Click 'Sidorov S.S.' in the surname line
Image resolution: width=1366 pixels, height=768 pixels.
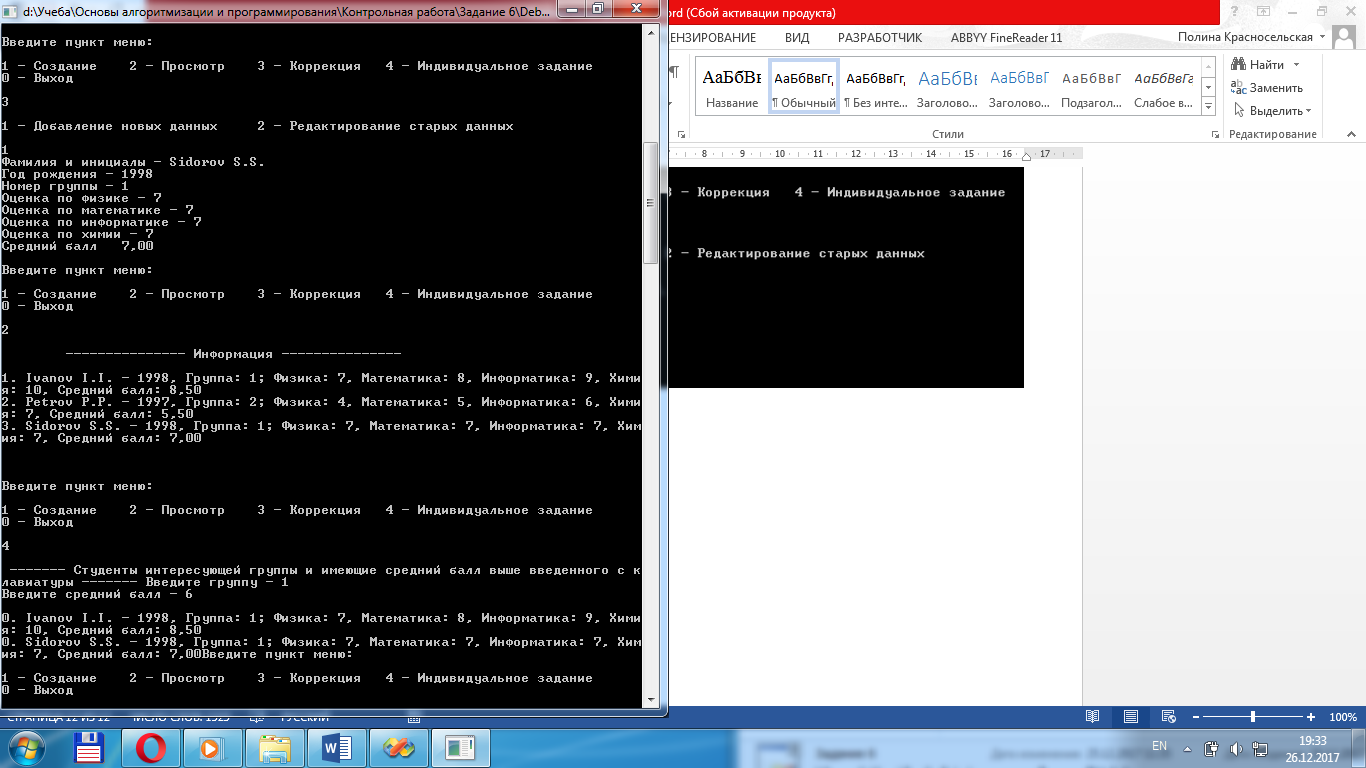(x=217, y=161)
